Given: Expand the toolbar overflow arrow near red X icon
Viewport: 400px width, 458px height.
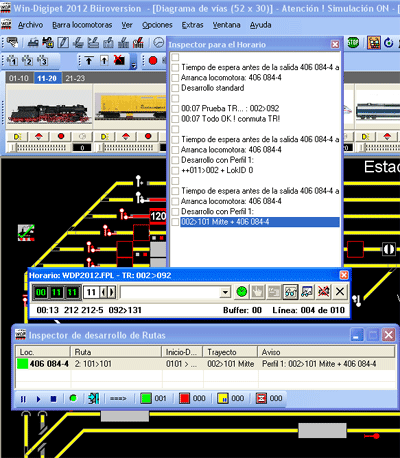Looking at the screenshot, I should tap(133, 65).
